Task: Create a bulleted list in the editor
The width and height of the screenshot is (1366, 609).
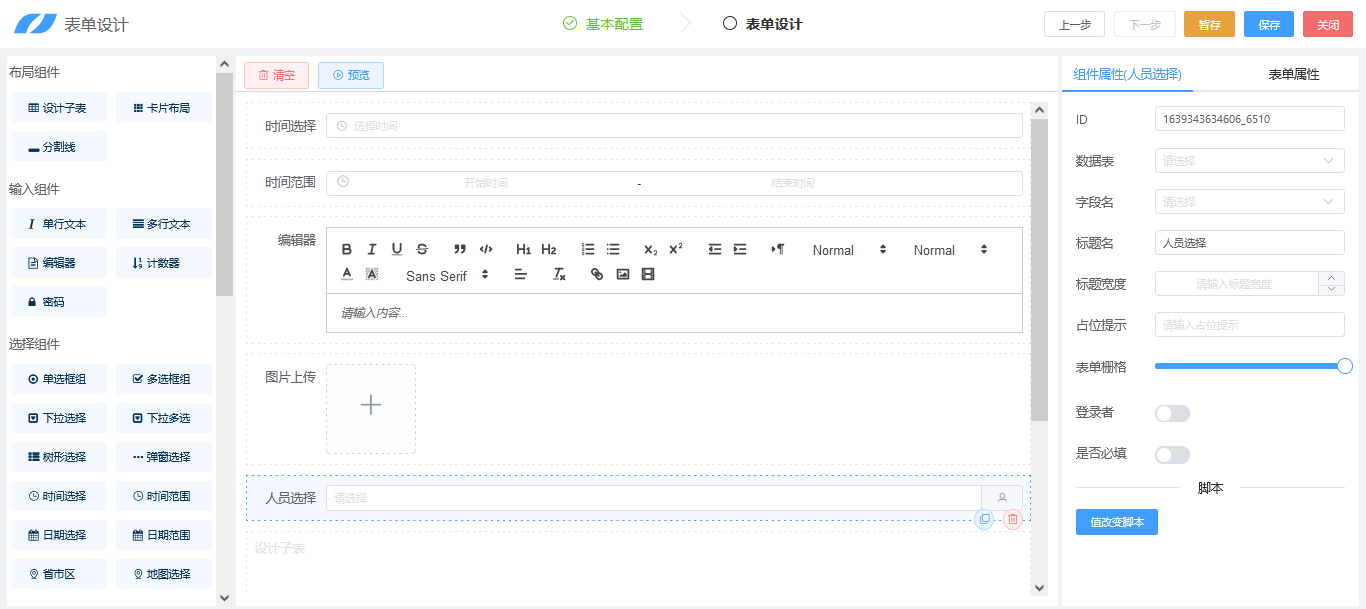Action: click(x=613, y=250)
